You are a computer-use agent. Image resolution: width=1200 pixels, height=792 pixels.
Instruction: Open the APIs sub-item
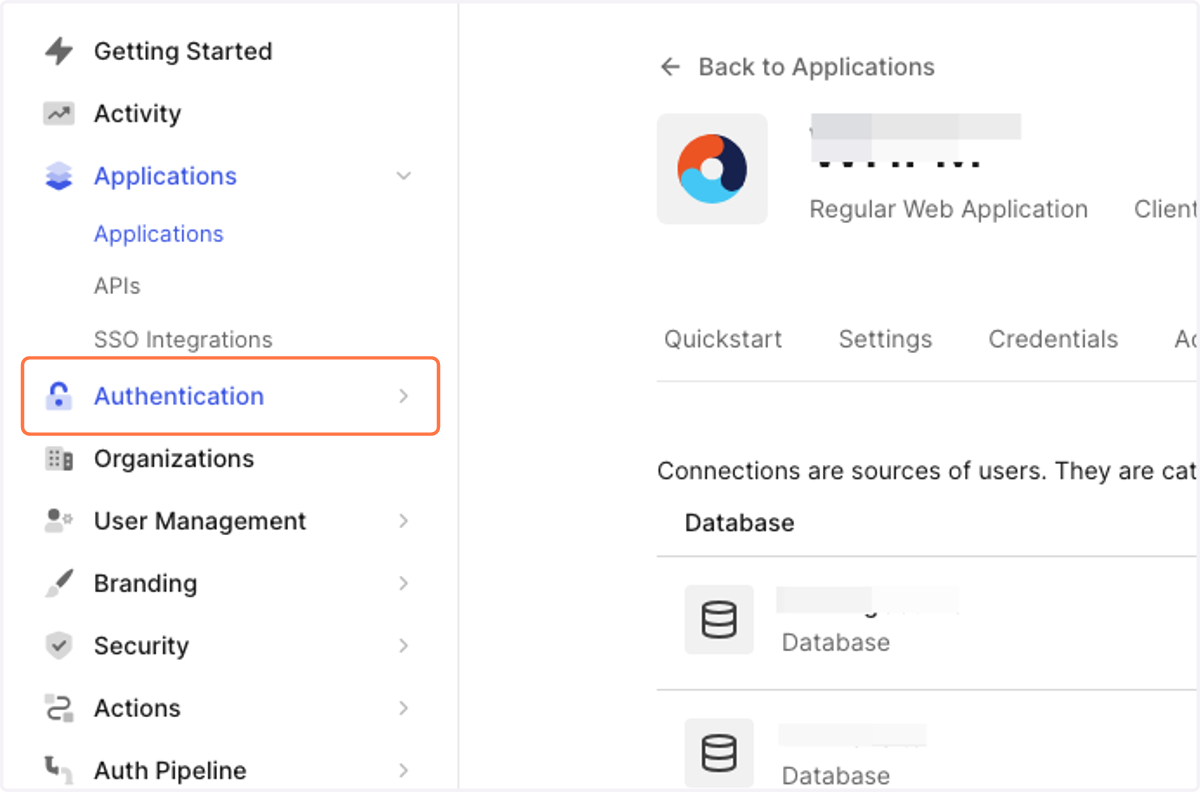pos(117,286)
